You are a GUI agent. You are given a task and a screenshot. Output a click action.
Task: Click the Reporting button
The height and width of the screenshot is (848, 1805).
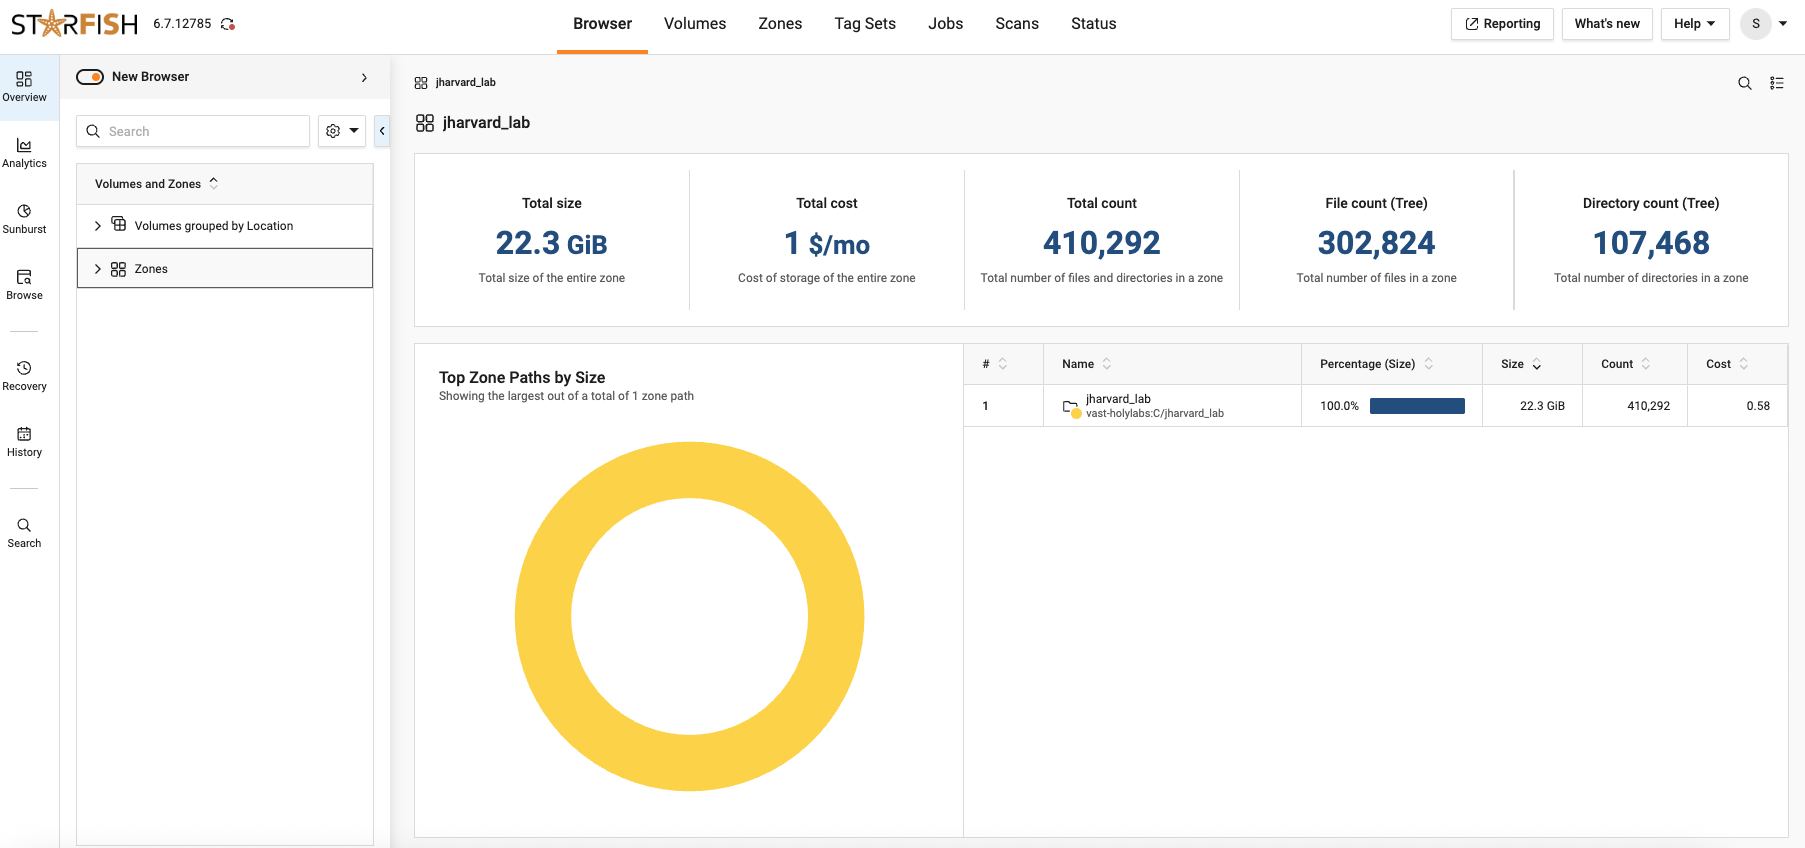tap(1502, 24)
